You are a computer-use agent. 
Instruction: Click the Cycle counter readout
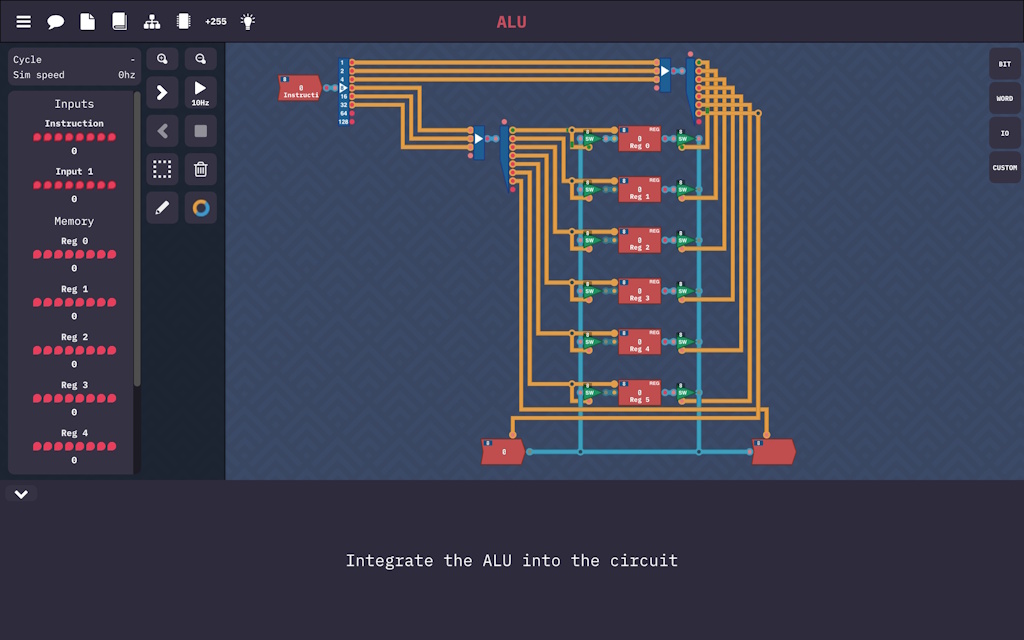point(74,59)
